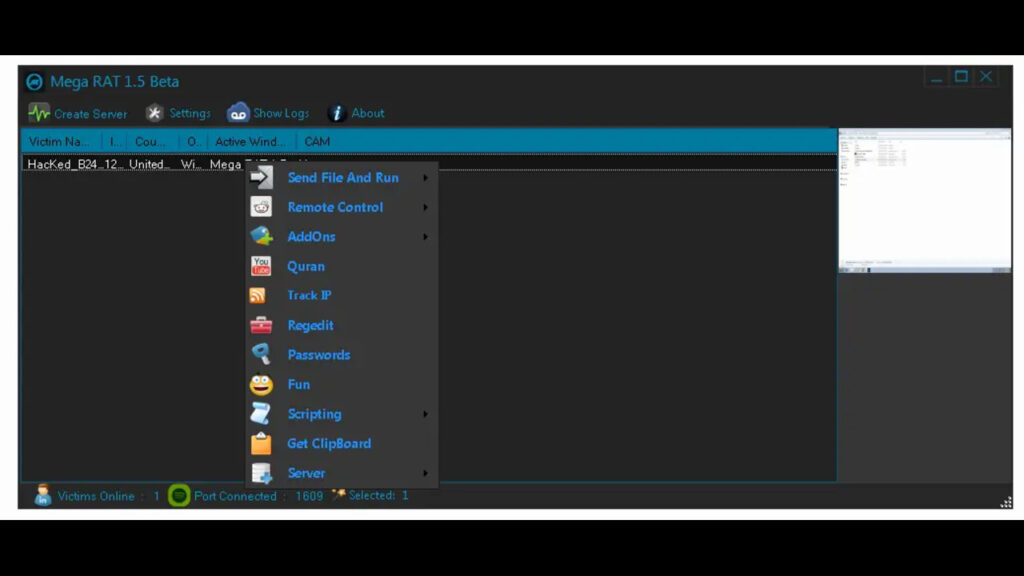
Task: Expand the Remote Control submenu arrow
Action: pos(425,207)
